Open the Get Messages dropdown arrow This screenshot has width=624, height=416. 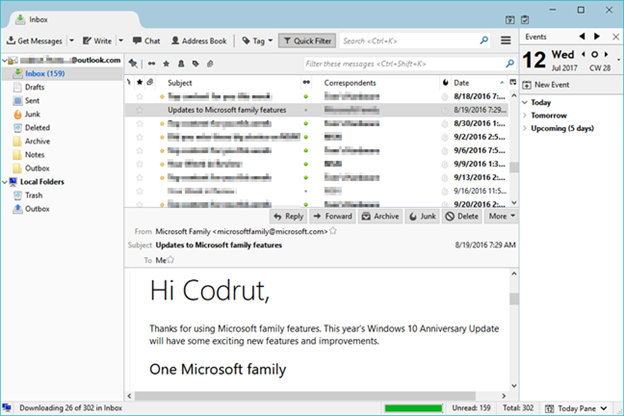(x=71, y=41)
